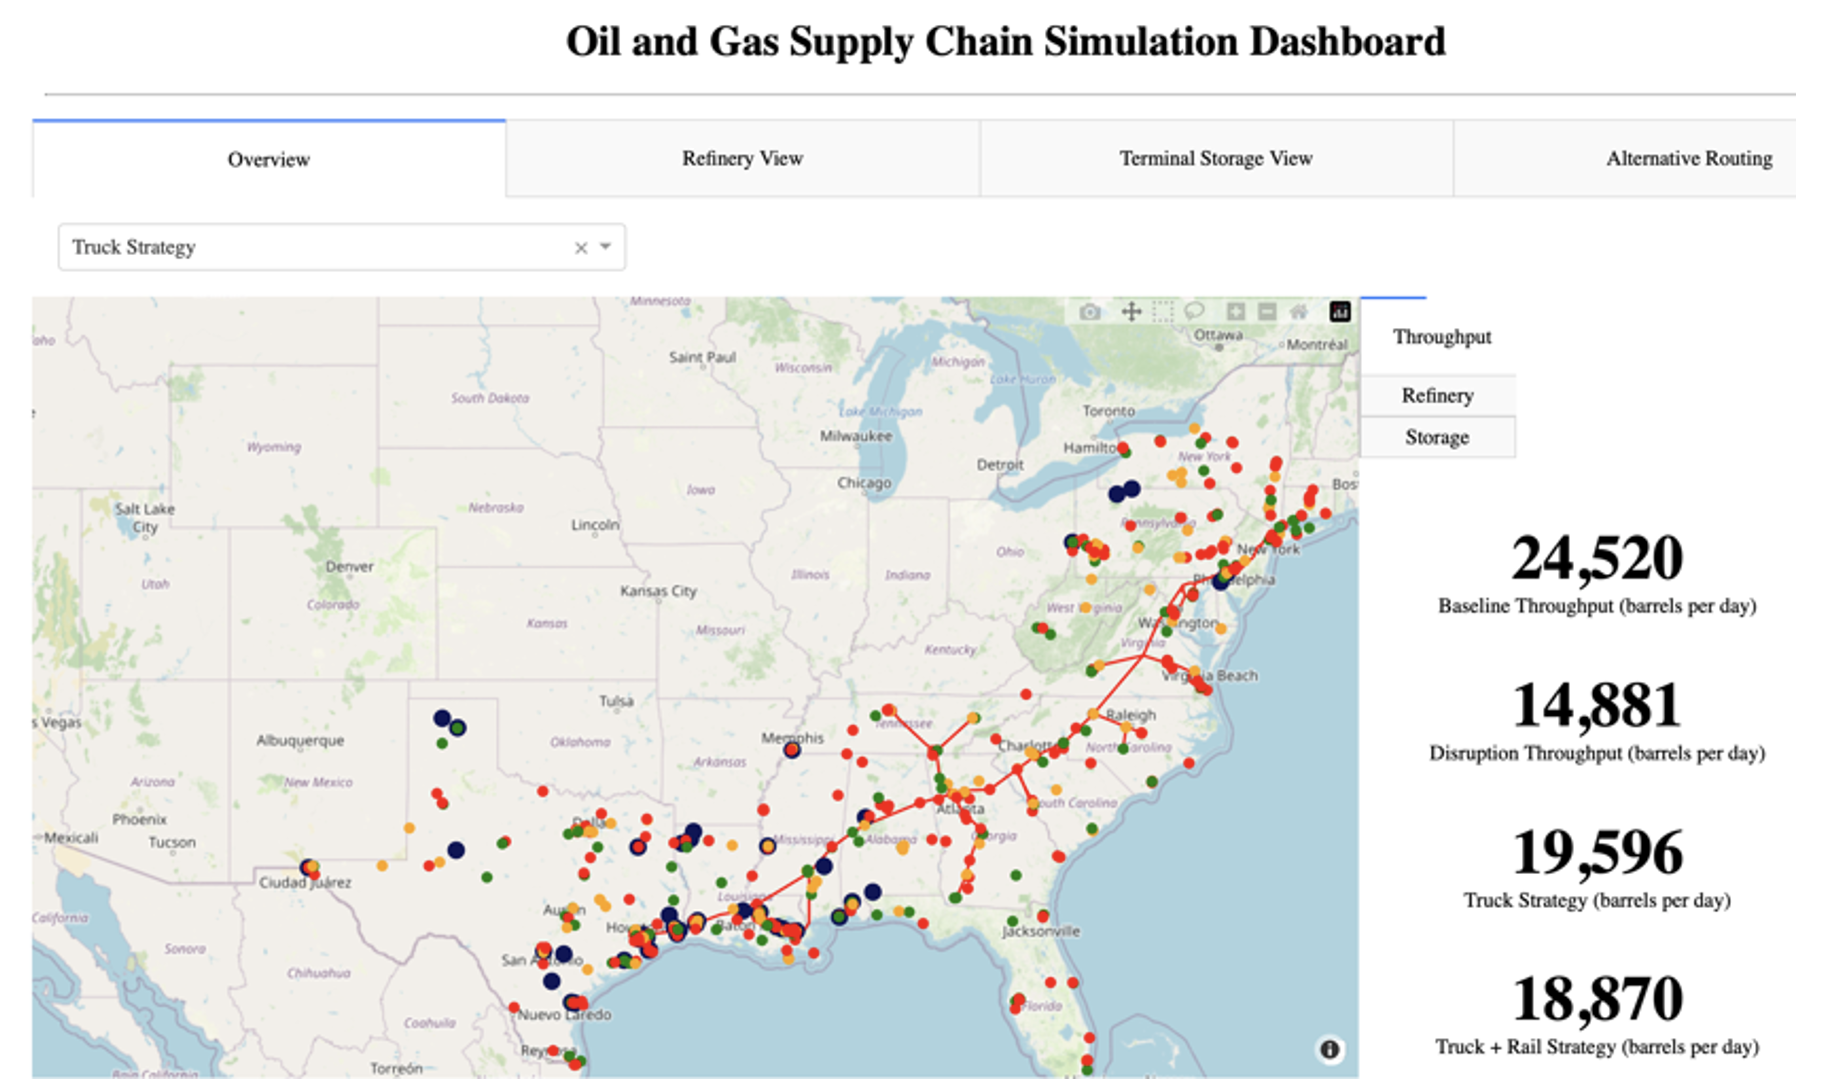Screen dimensions: 1837x1091
Task: Choose the Lasso Select tool
Action: (x=1194, y=311)
